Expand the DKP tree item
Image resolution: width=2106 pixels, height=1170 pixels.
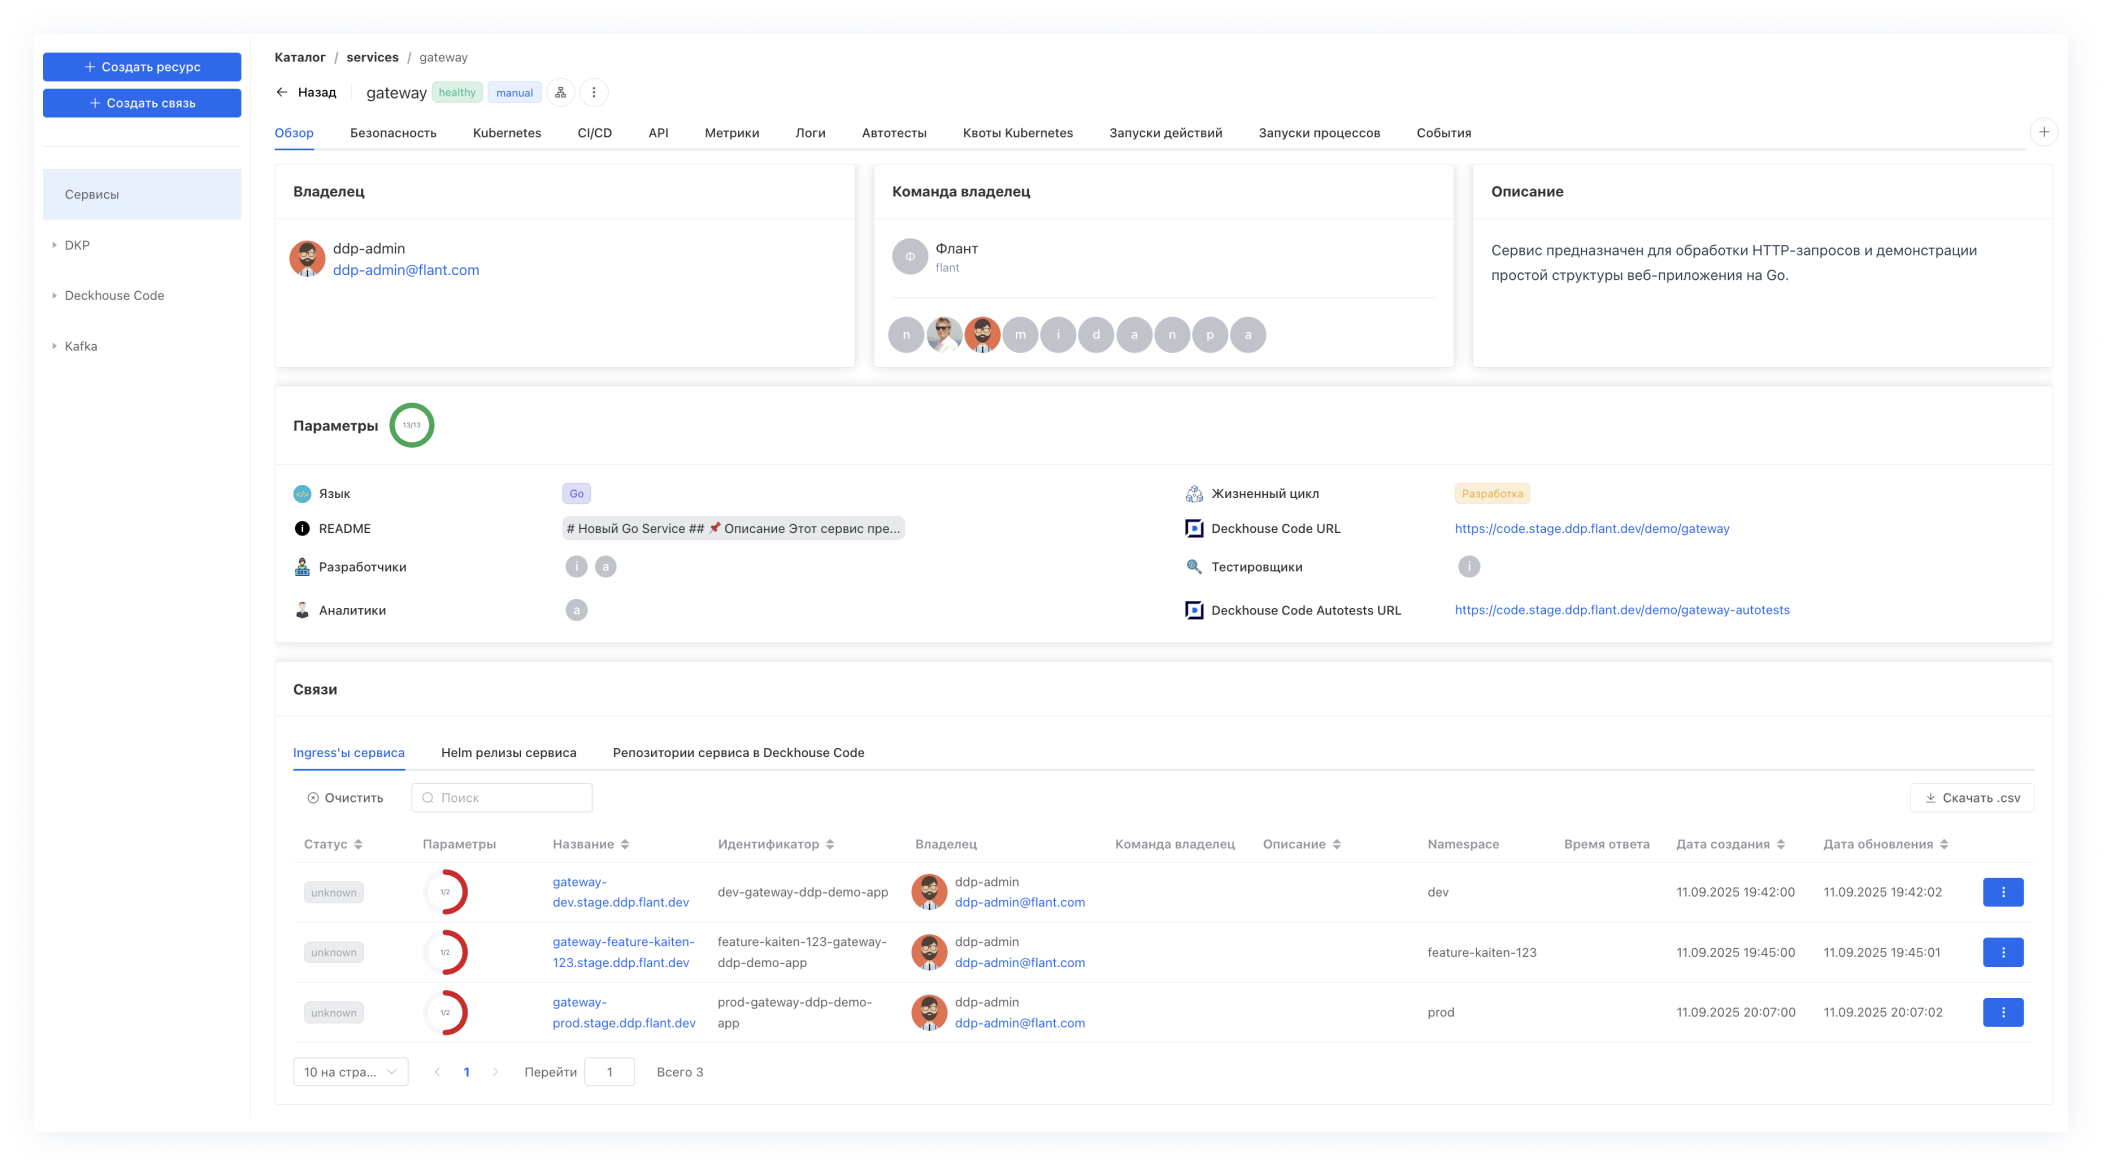(x=54, y=245)
